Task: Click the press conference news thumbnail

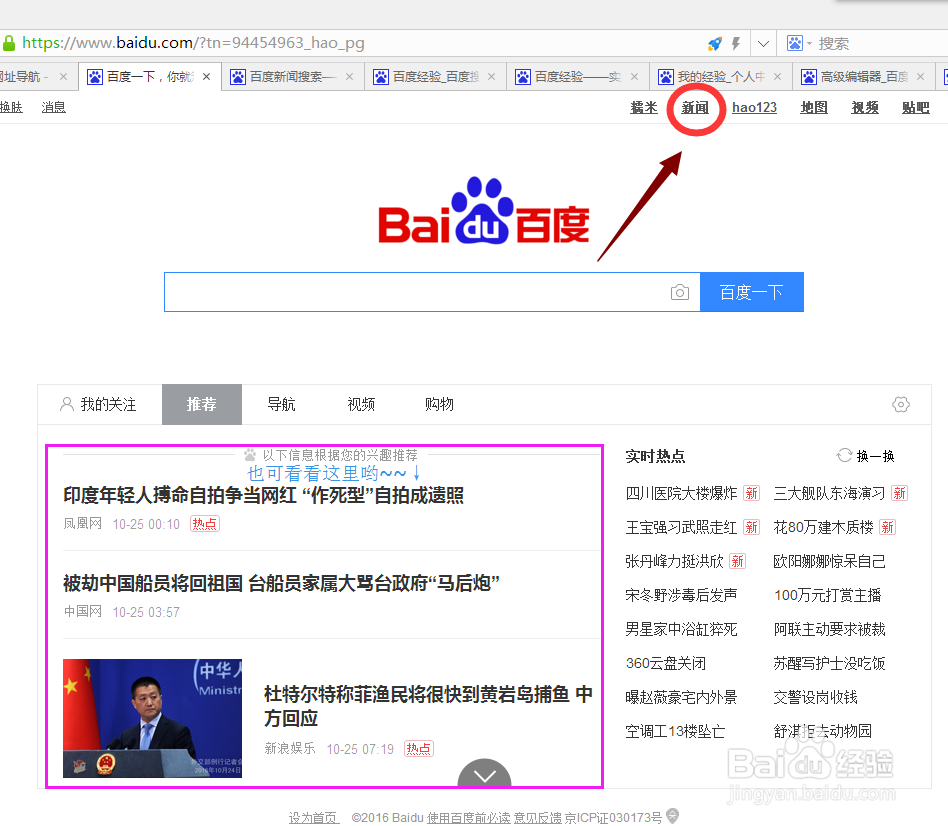Action: 152,718
